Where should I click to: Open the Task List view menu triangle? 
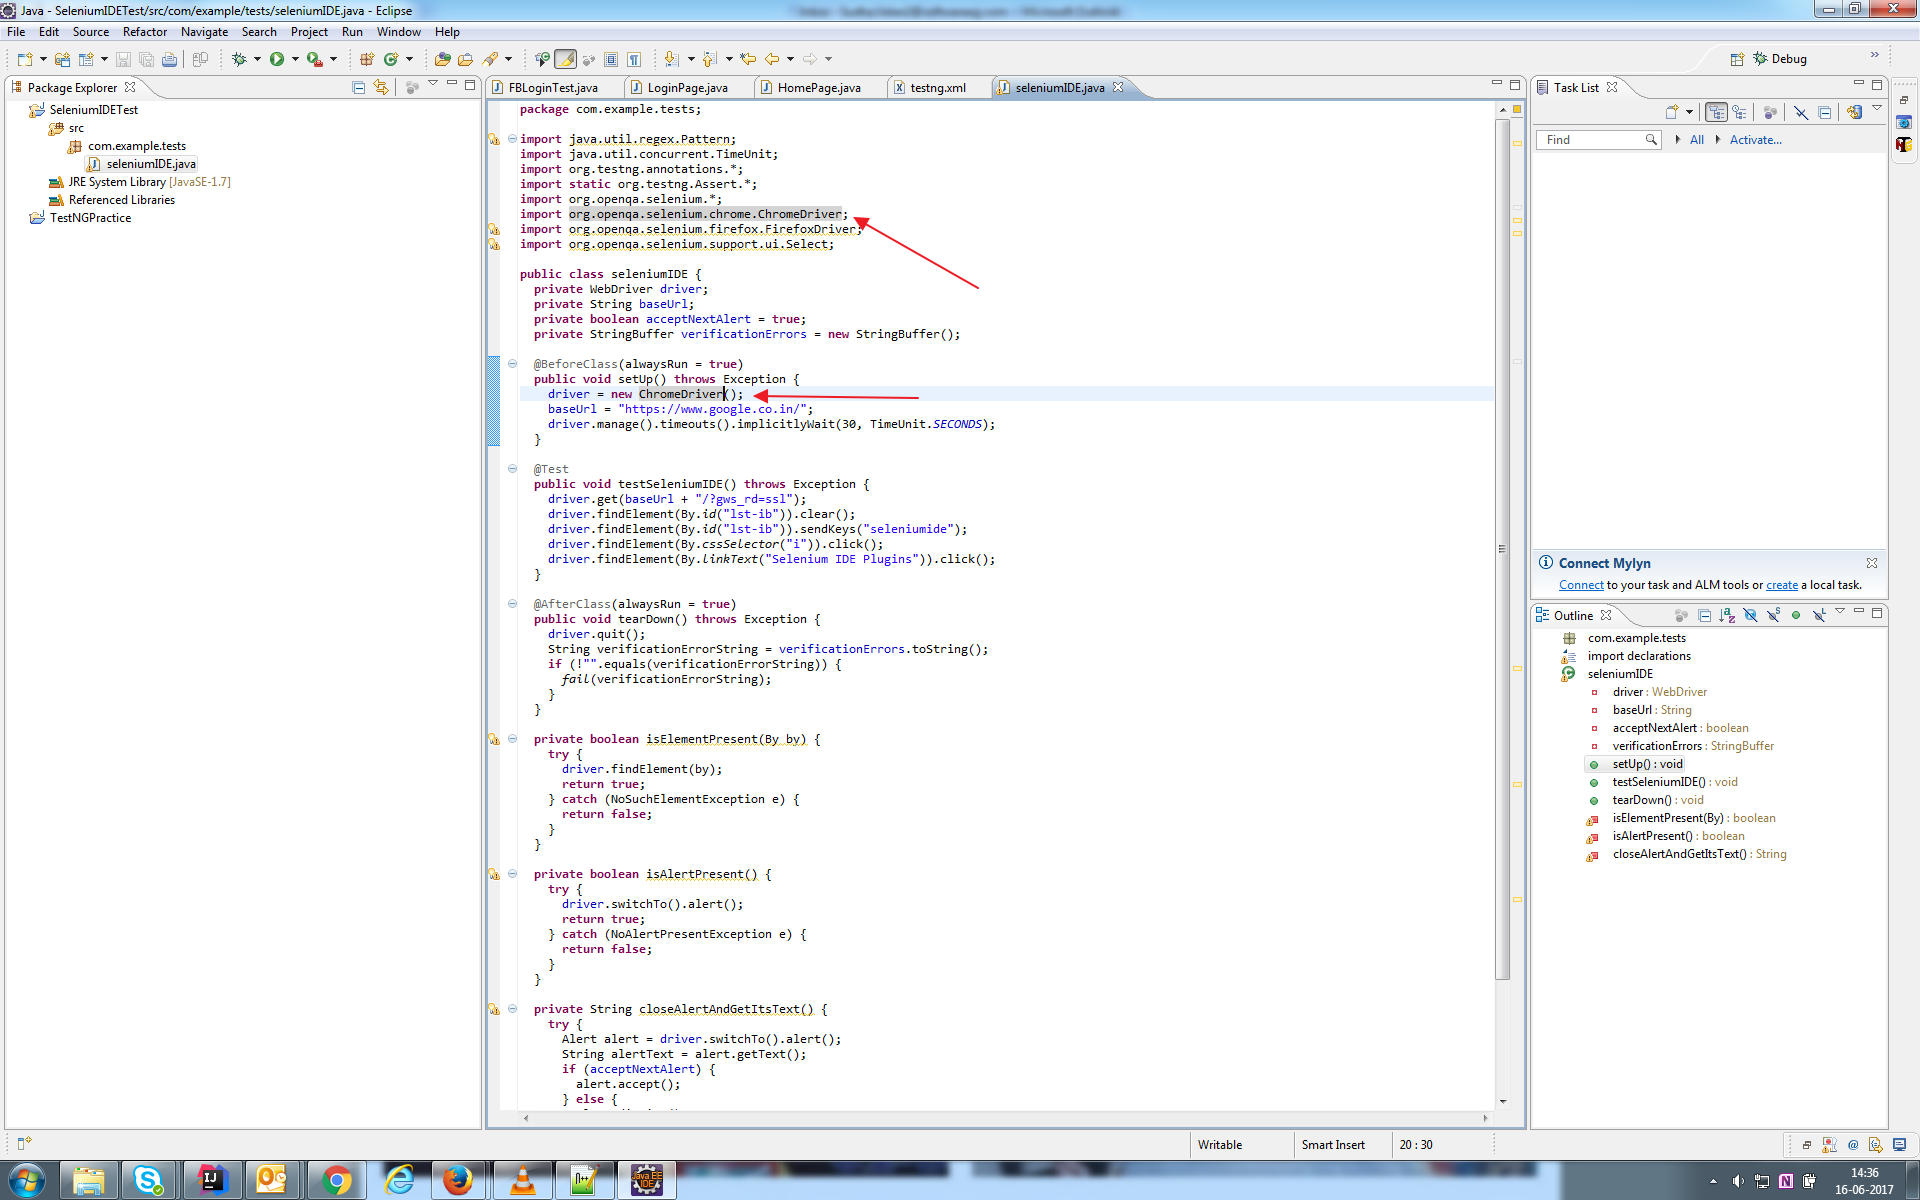click(x=1877, y=108)
